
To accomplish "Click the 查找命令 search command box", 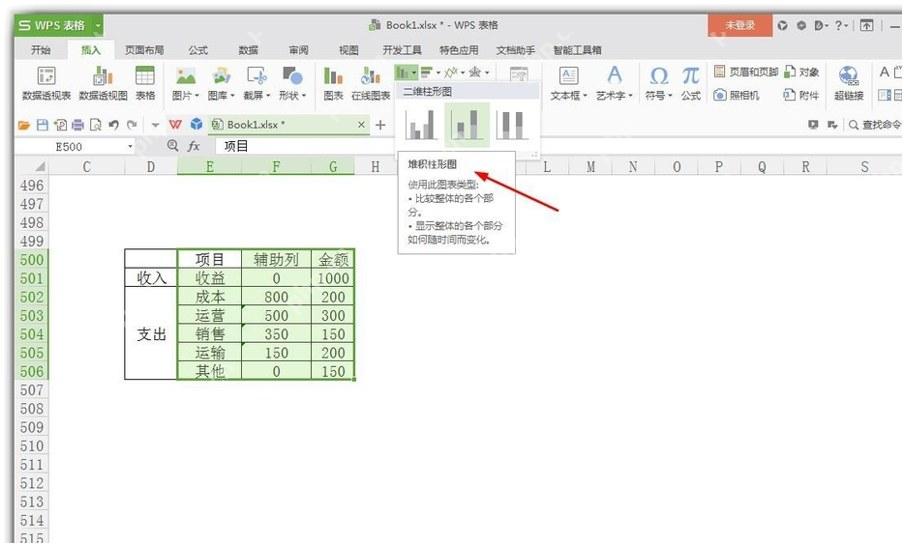I will pos(873,125).
